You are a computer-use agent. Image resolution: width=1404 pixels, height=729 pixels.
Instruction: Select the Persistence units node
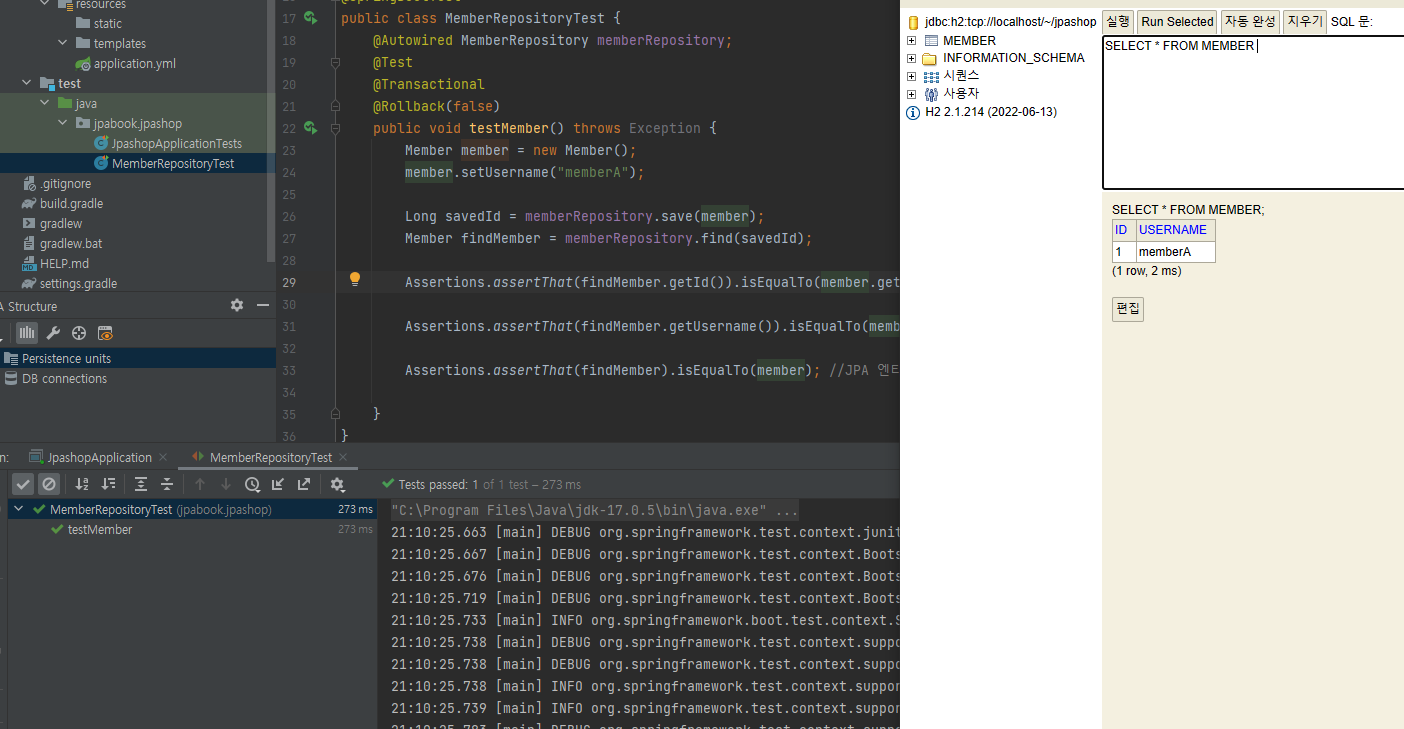pos(66,358)
